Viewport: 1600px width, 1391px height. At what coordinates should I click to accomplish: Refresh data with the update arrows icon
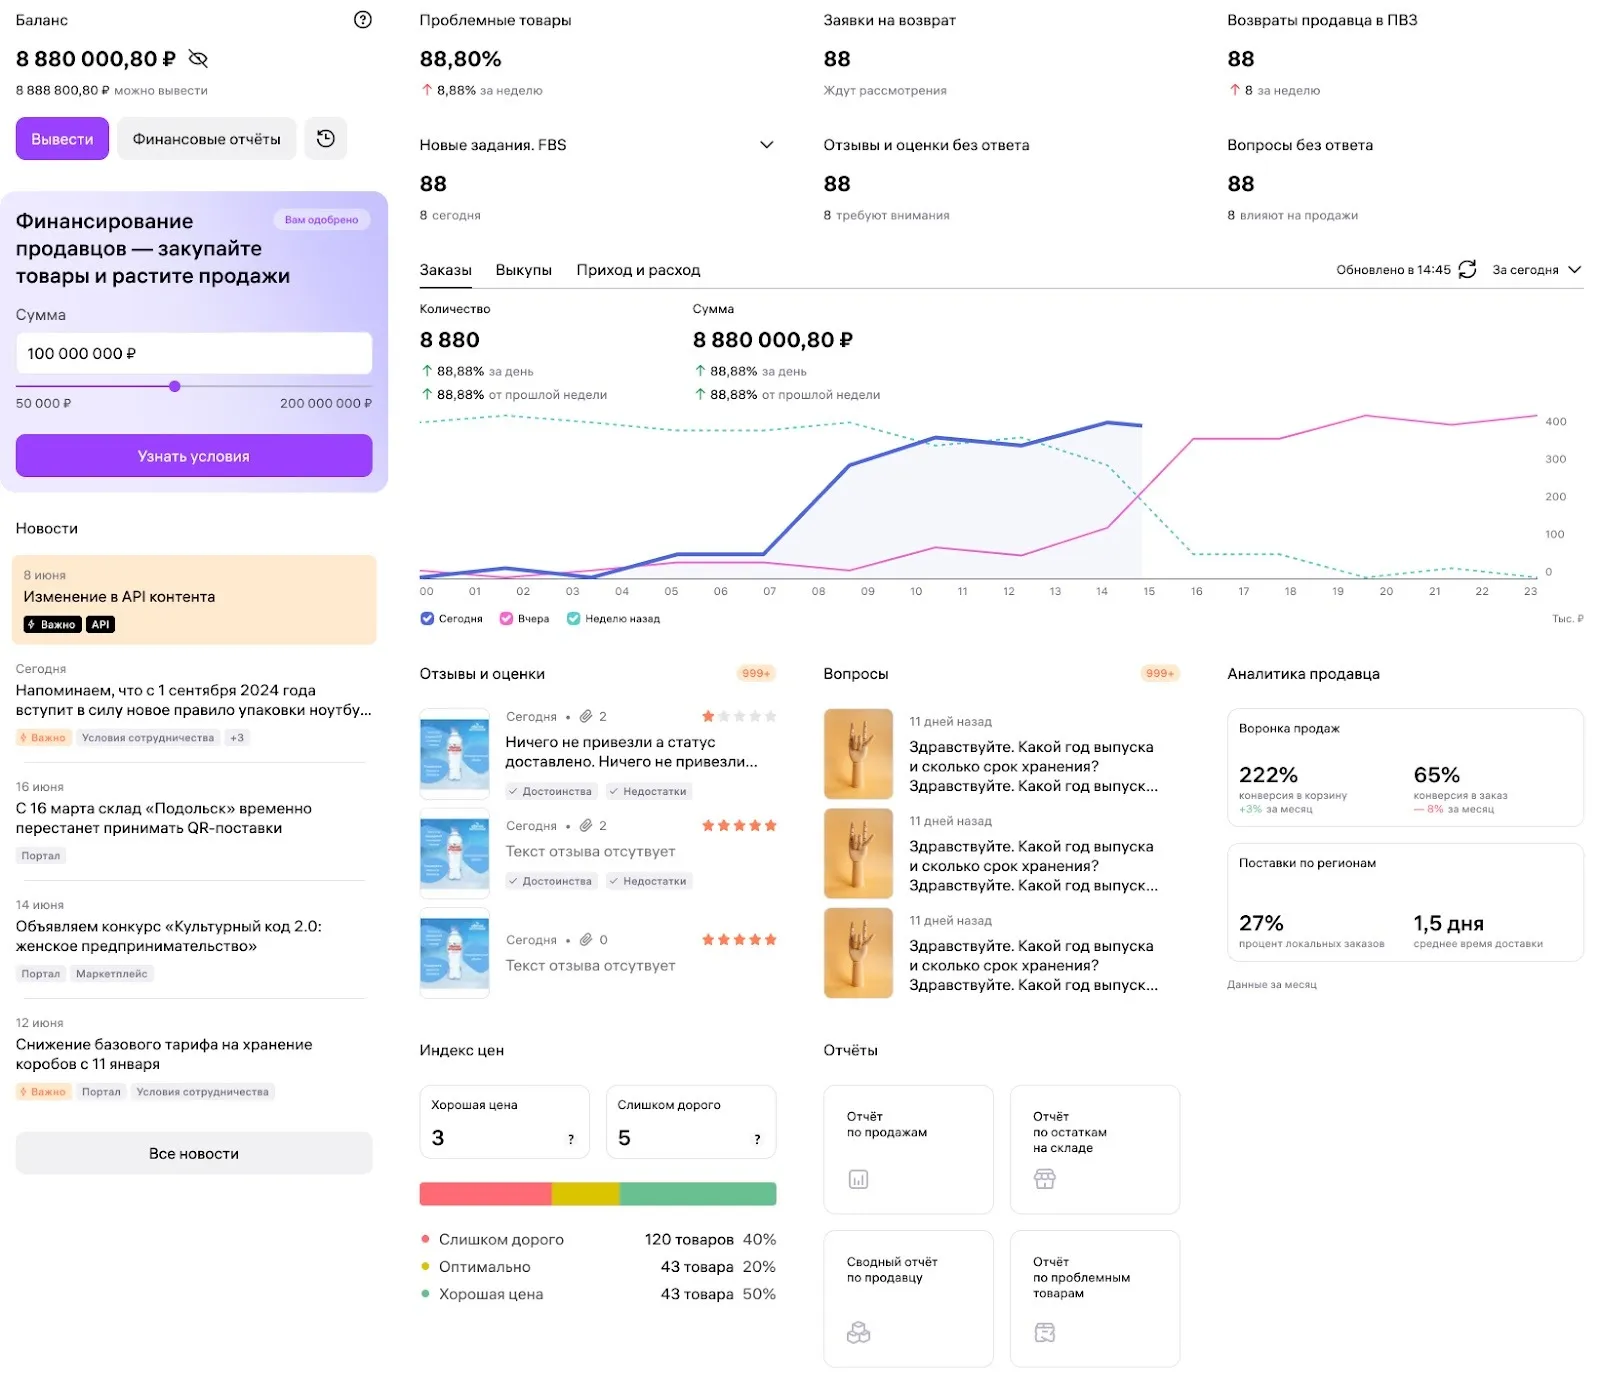(1467, 270)
